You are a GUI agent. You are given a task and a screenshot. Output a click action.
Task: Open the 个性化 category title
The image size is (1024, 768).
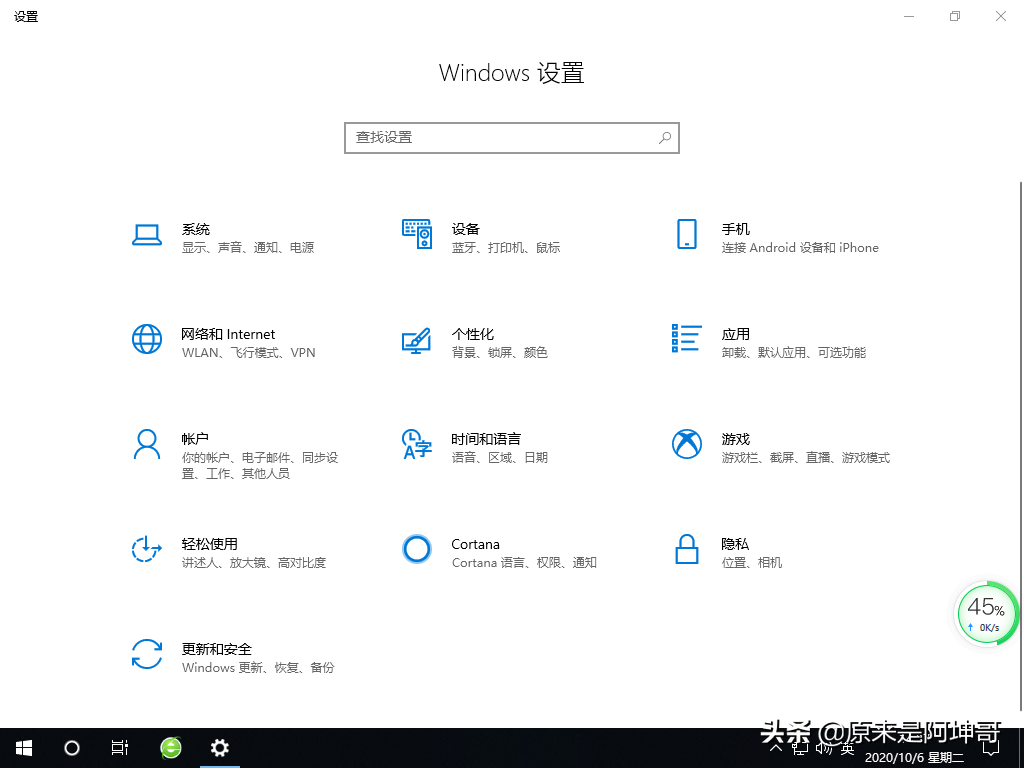(473, 334)
